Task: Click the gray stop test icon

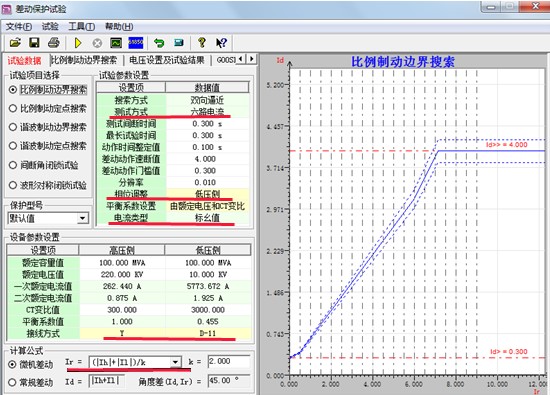Action: [x=97, y=43]
